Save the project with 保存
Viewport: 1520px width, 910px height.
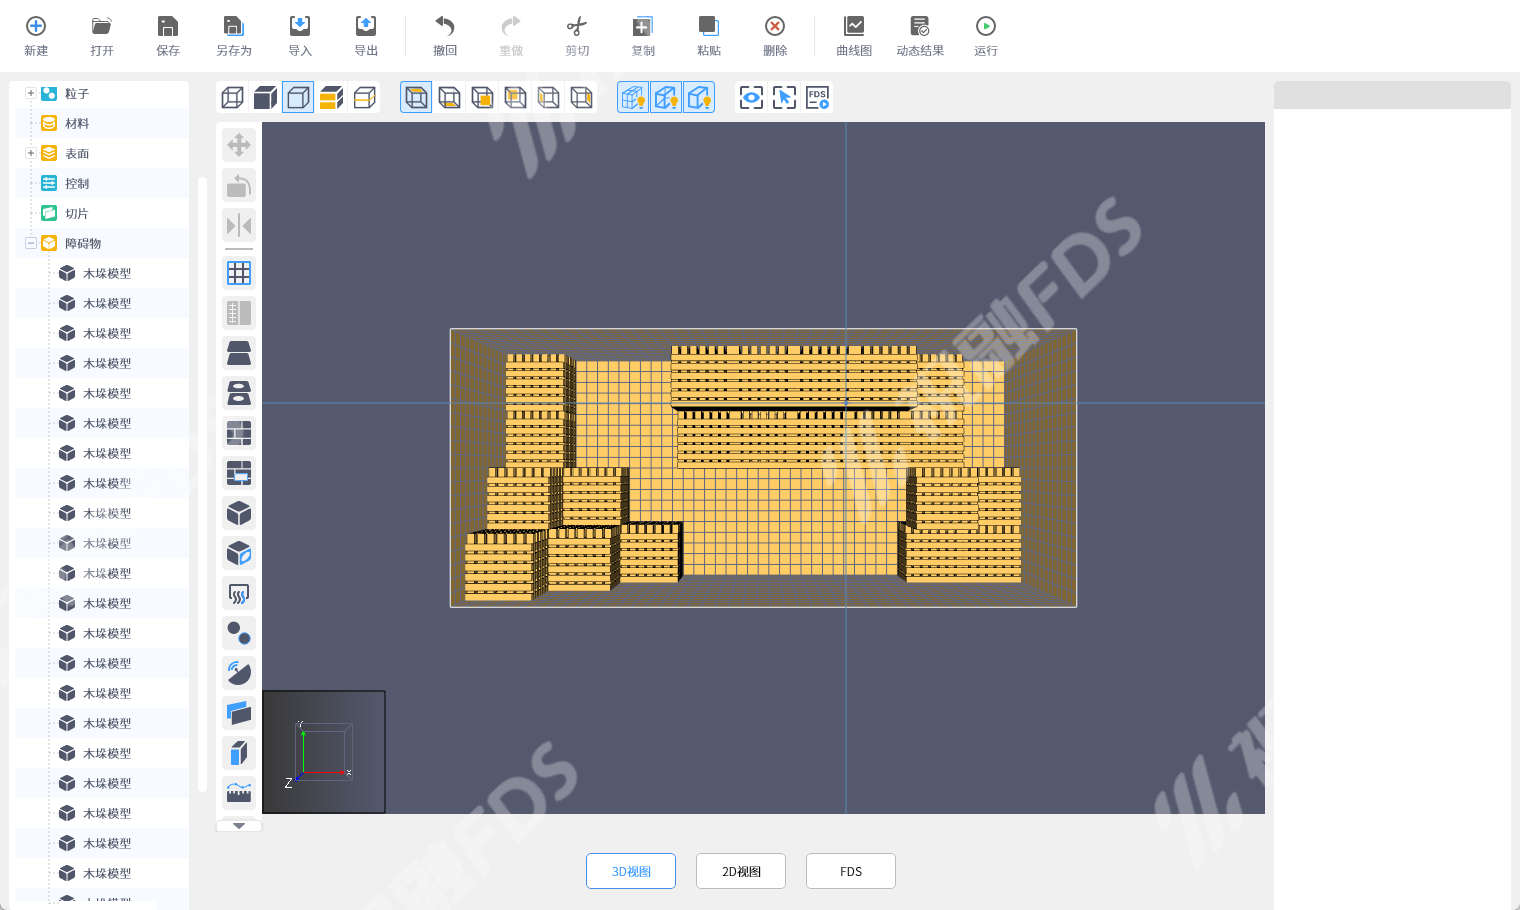click(x=168, y=26)
